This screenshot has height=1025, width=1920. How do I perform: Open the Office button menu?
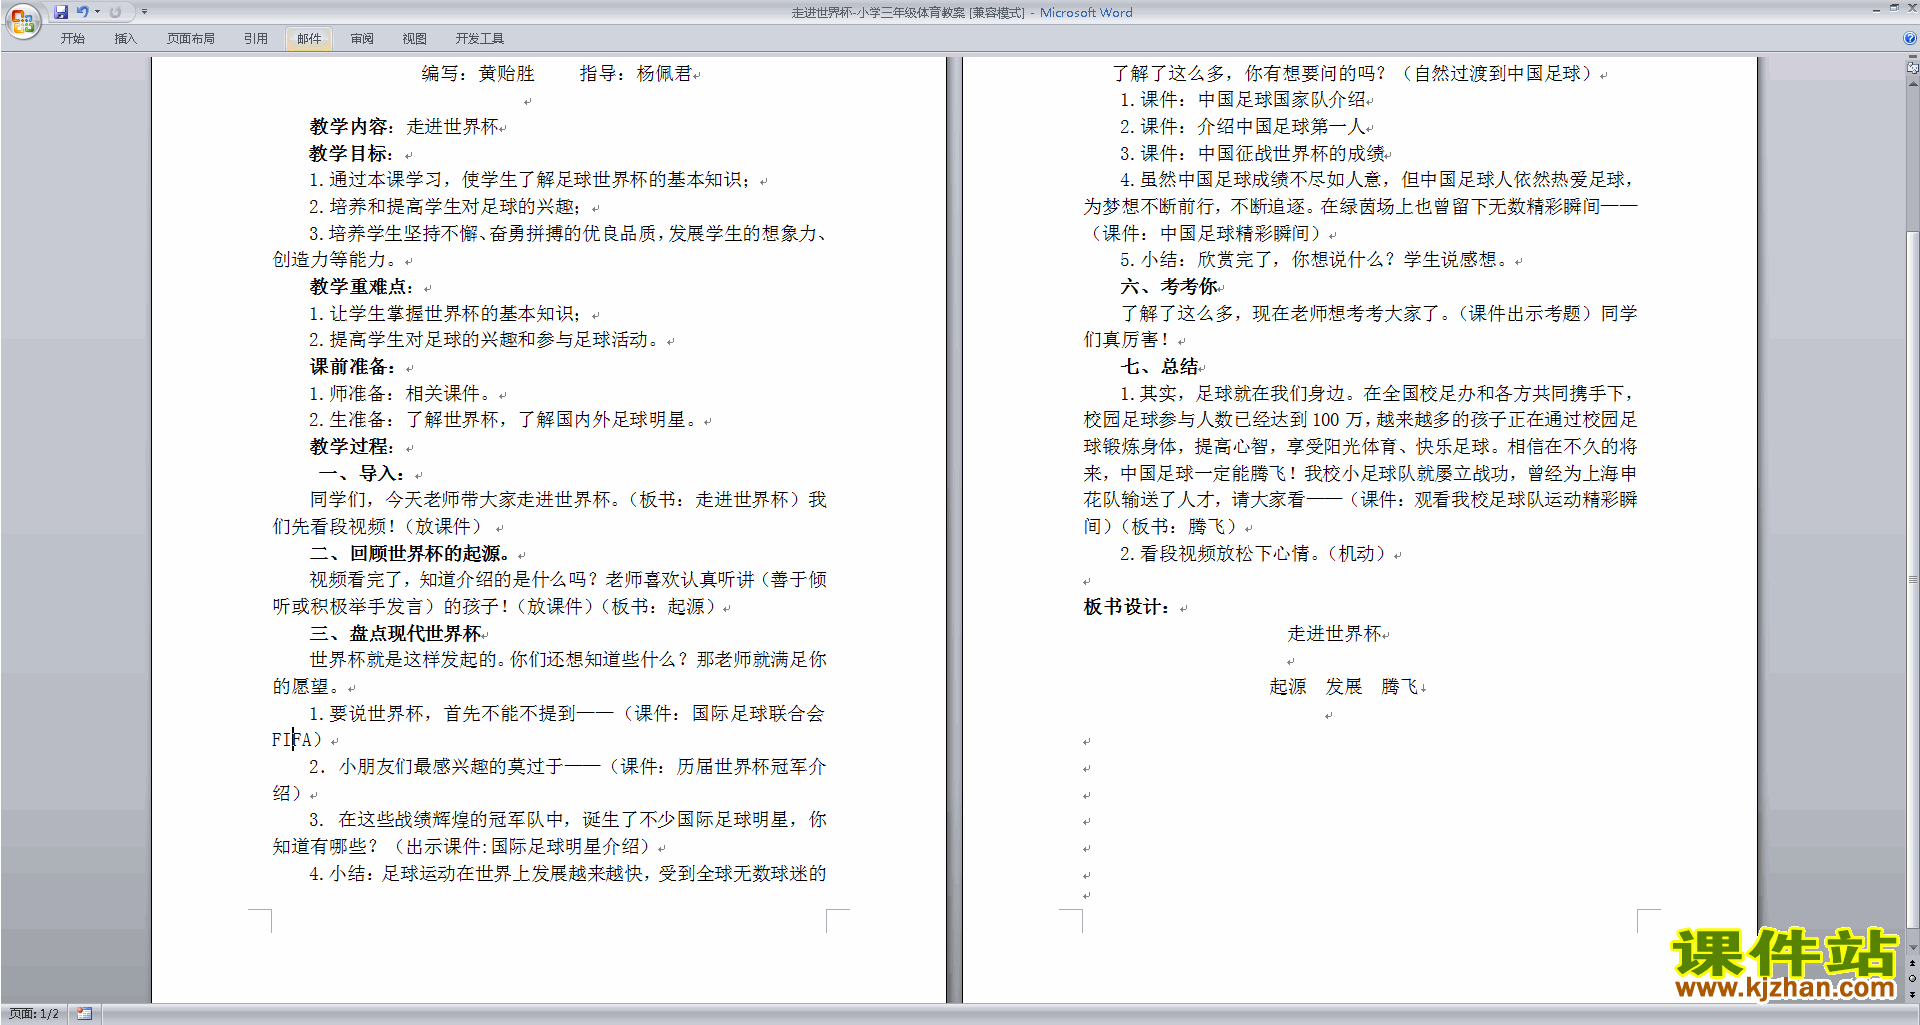click(22, 21)
